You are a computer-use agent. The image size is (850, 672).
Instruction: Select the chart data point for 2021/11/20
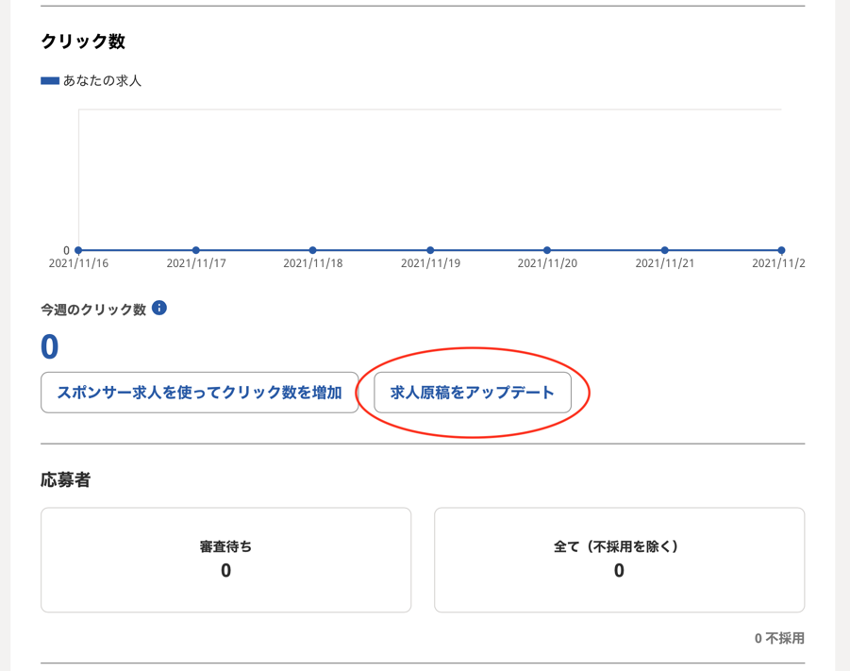click(547, 250)
